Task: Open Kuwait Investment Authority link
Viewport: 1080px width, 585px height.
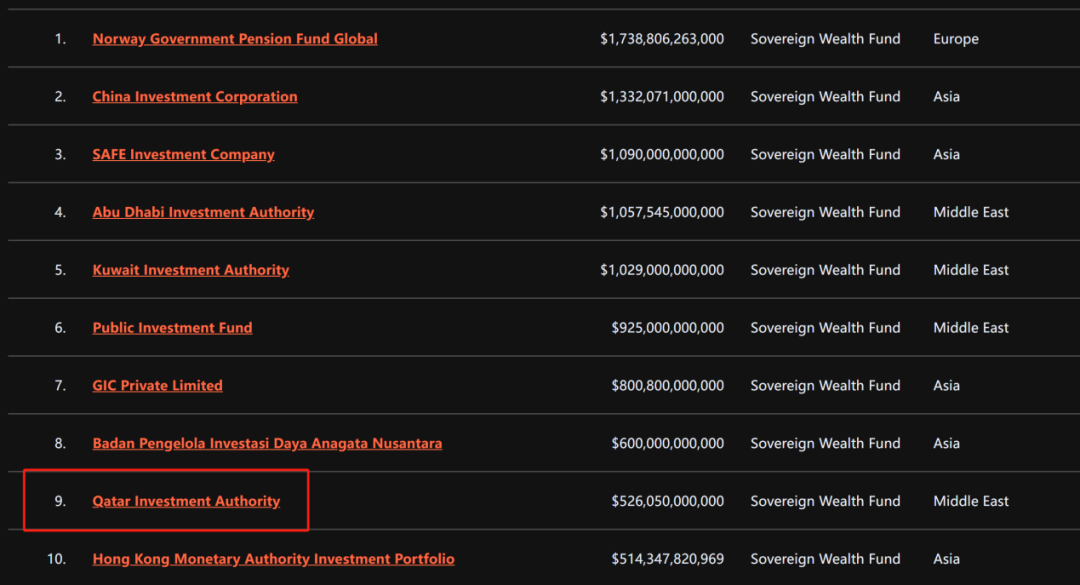Action: (x=191, y=270)
